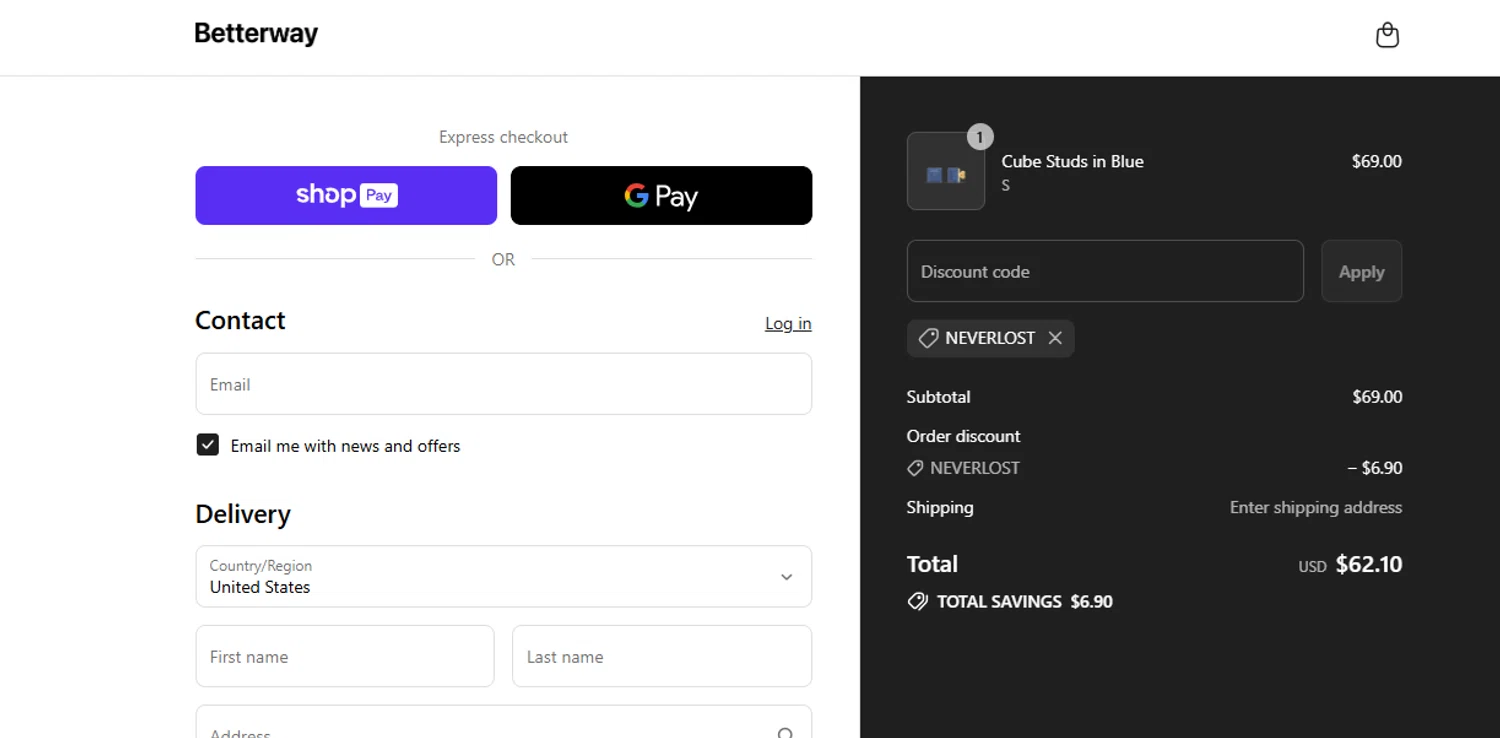This screenshot has height=738, width=1500.
Task: Focus the First name field
Action: coord(345,656)
